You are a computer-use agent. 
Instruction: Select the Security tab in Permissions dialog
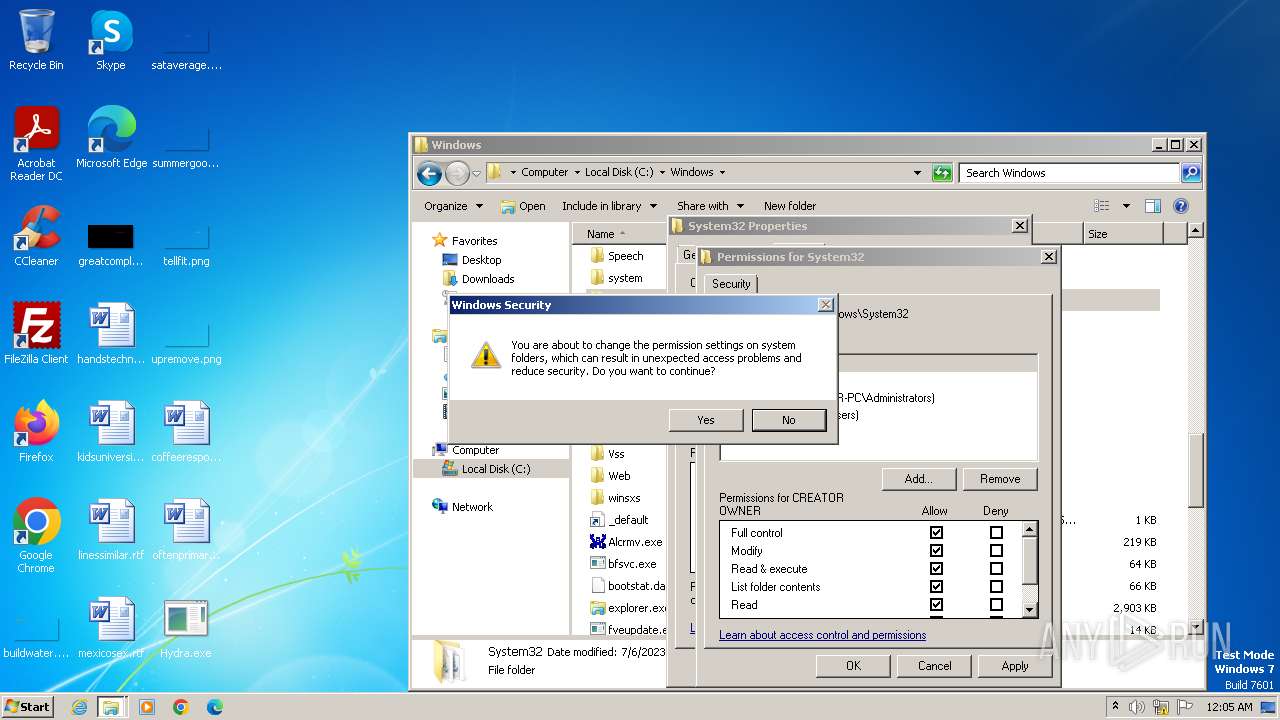tap(731, 284)
